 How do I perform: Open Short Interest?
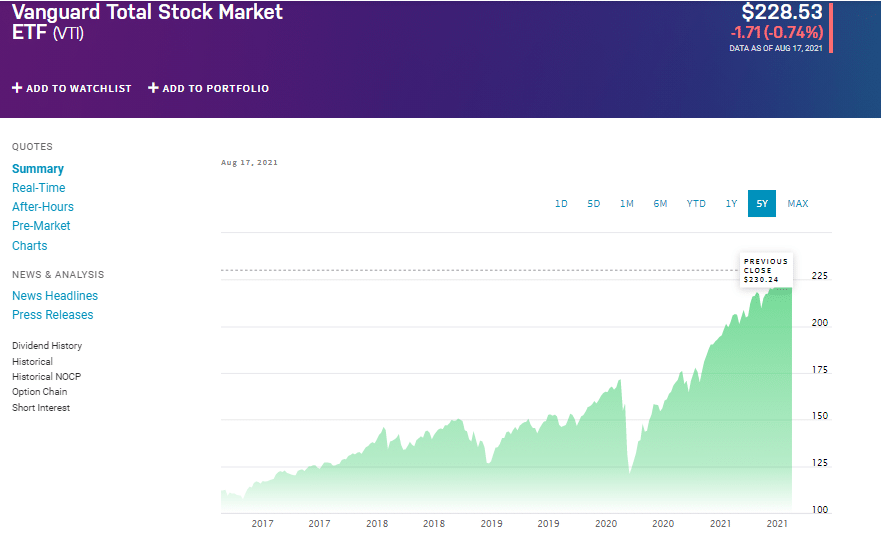click(41, 407)
